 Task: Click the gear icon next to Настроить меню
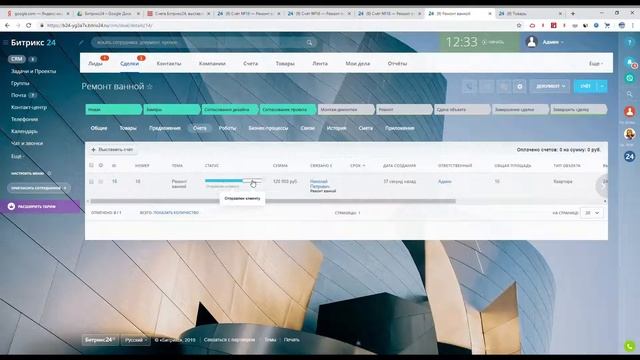coord(49,173)
